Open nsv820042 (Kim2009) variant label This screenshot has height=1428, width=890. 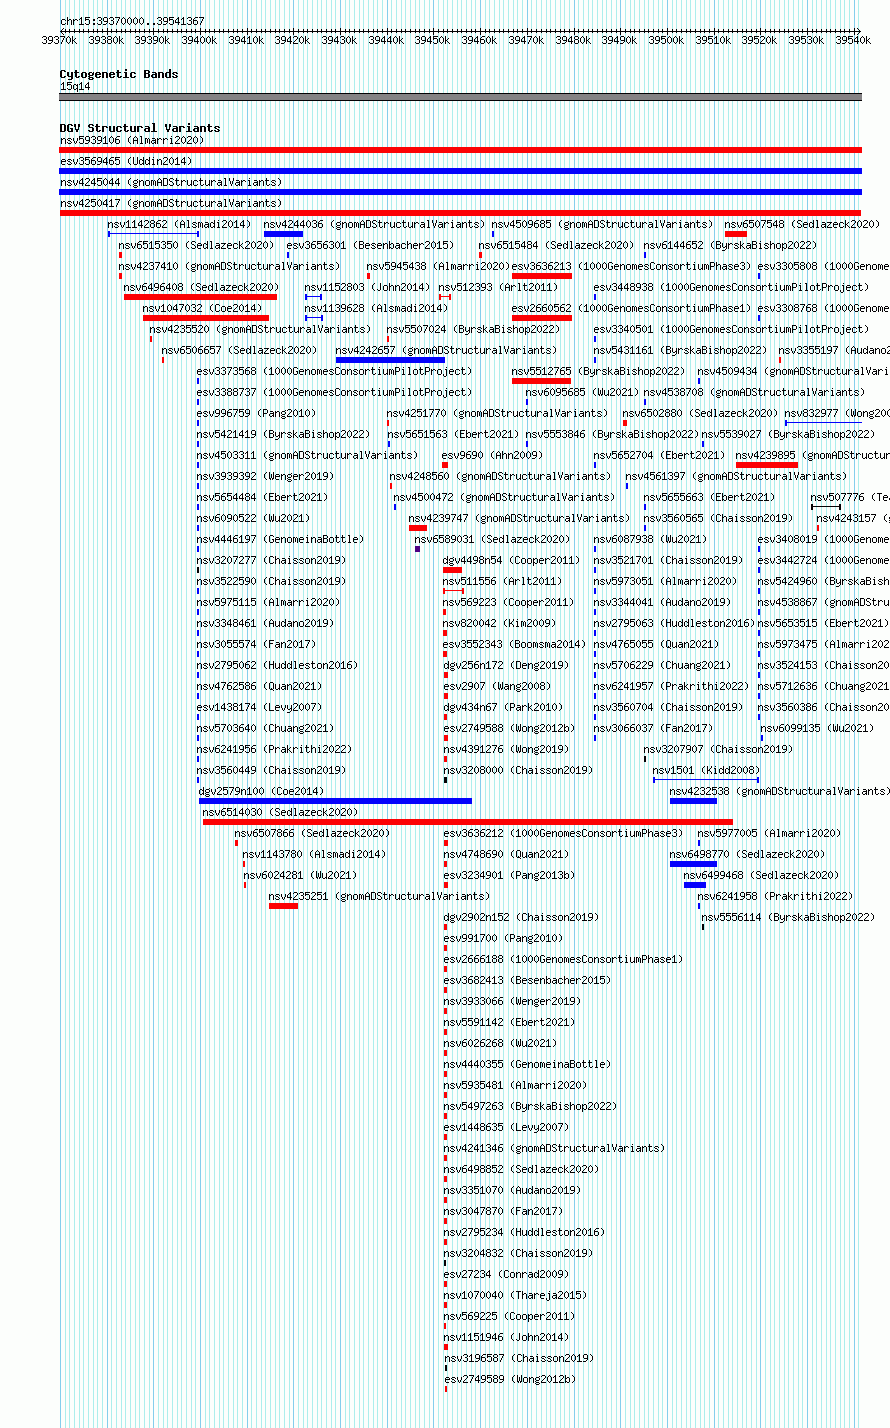(500, 623)
